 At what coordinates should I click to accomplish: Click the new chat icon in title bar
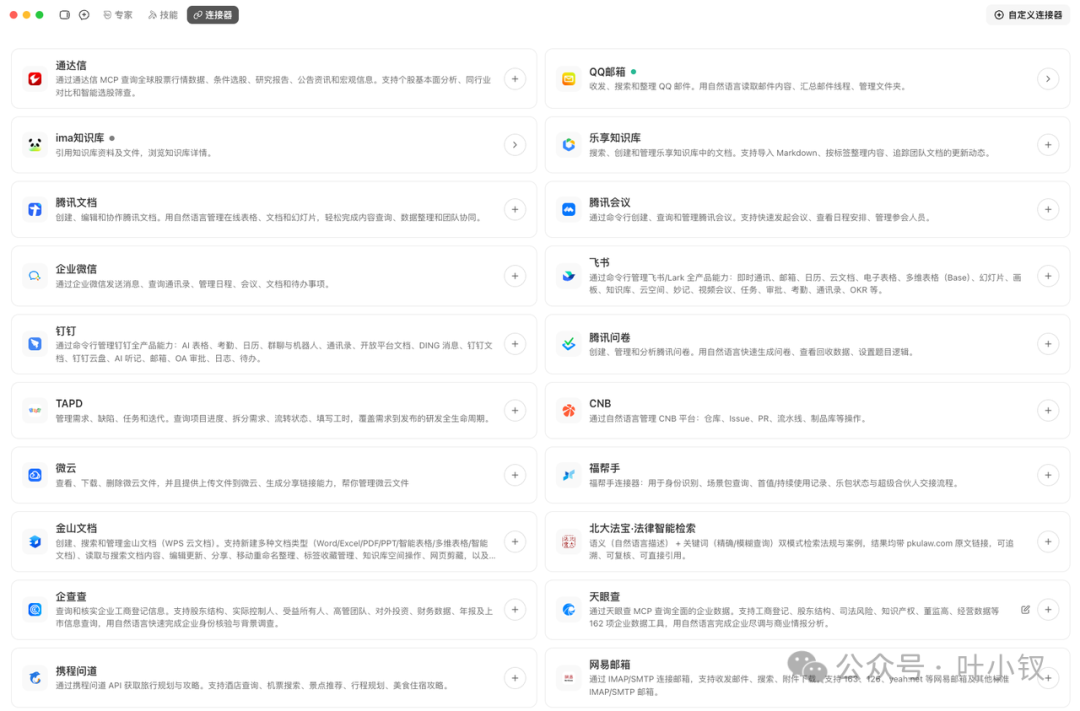pyautogui.click(x=84, y=14)
